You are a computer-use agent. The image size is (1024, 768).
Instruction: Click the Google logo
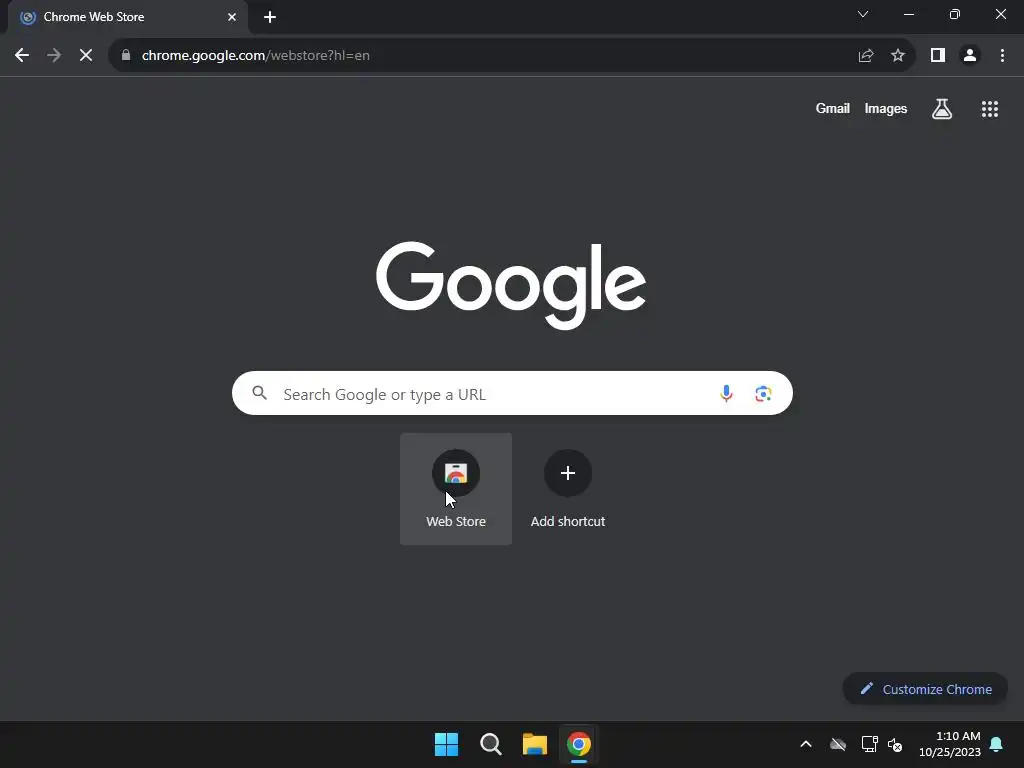511,285
